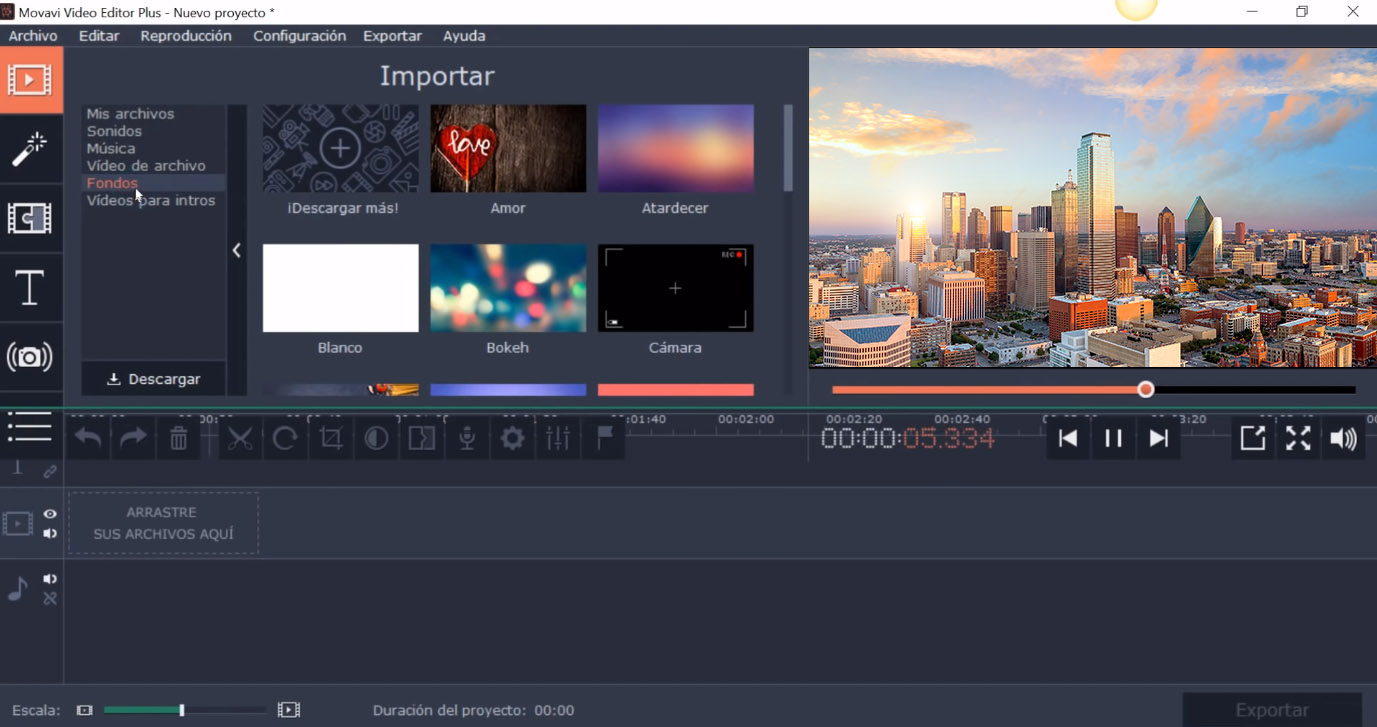Toggle visibility of the video track eye icon
Screen dimensions: 1377x727
pos(49,513)
